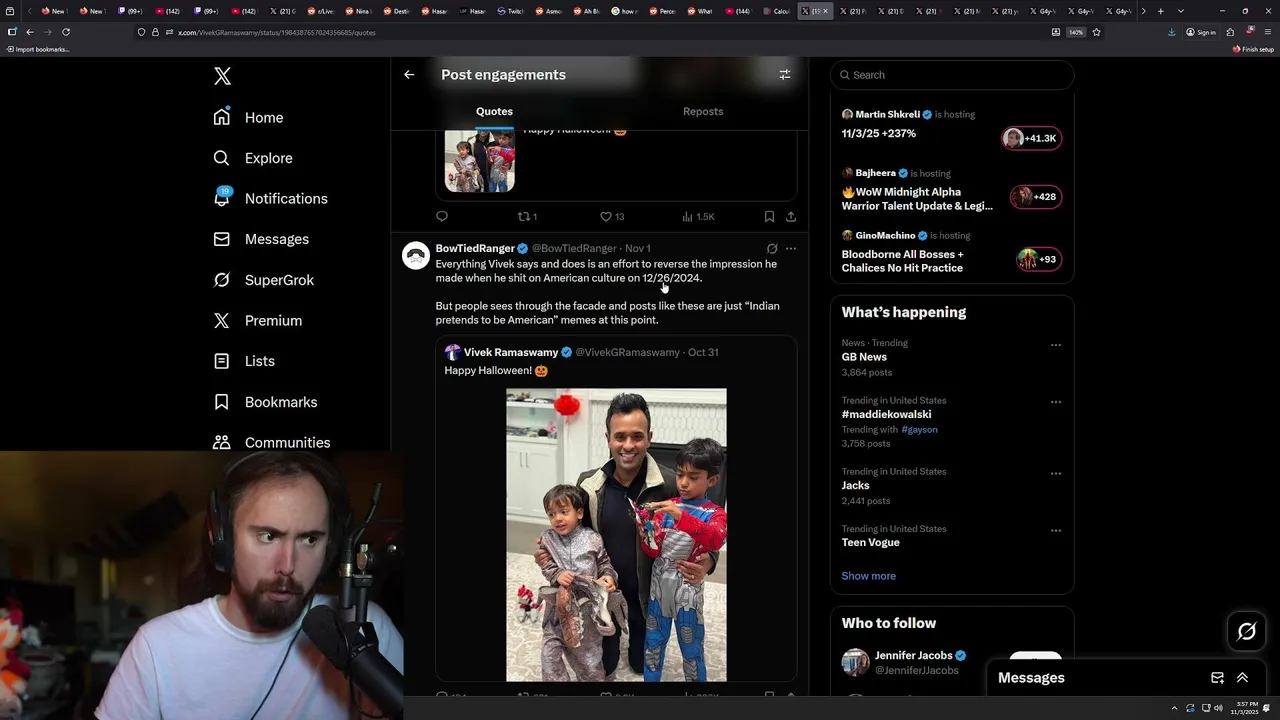
Task: Go to Home in the sidebar
Action: click(x=248, y=117)
